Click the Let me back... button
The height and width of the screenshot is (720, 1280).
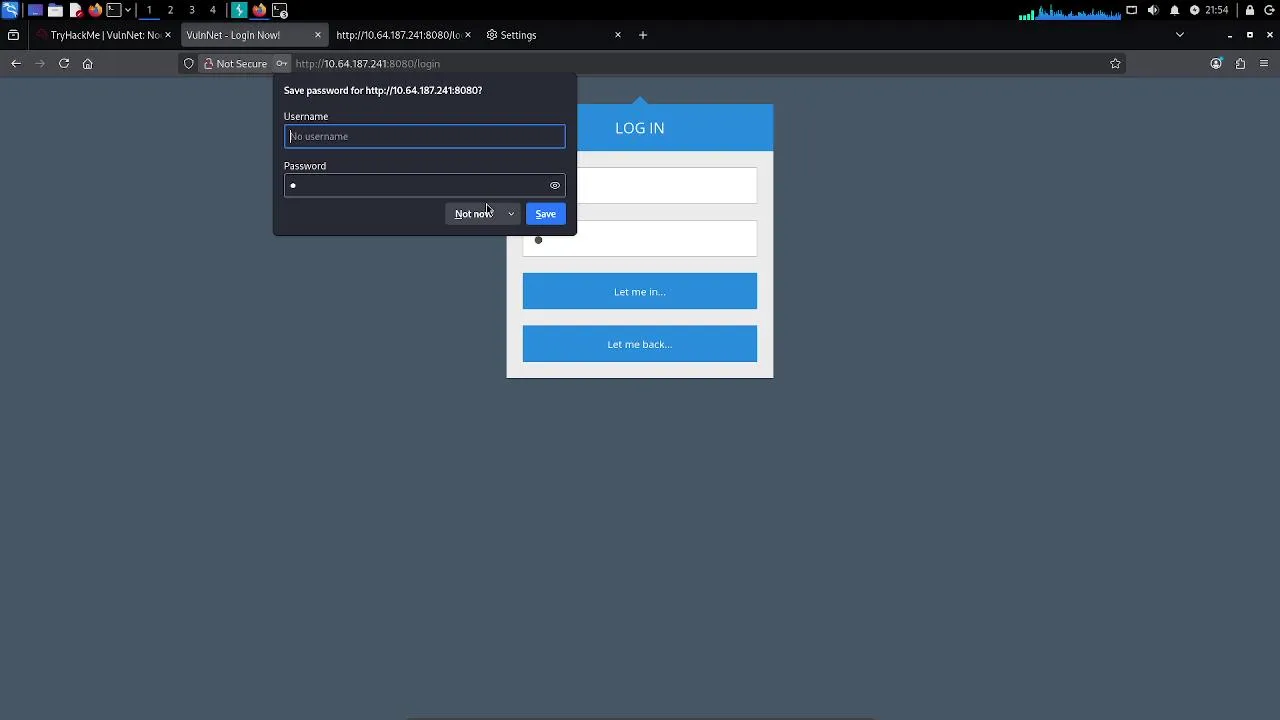640,344
